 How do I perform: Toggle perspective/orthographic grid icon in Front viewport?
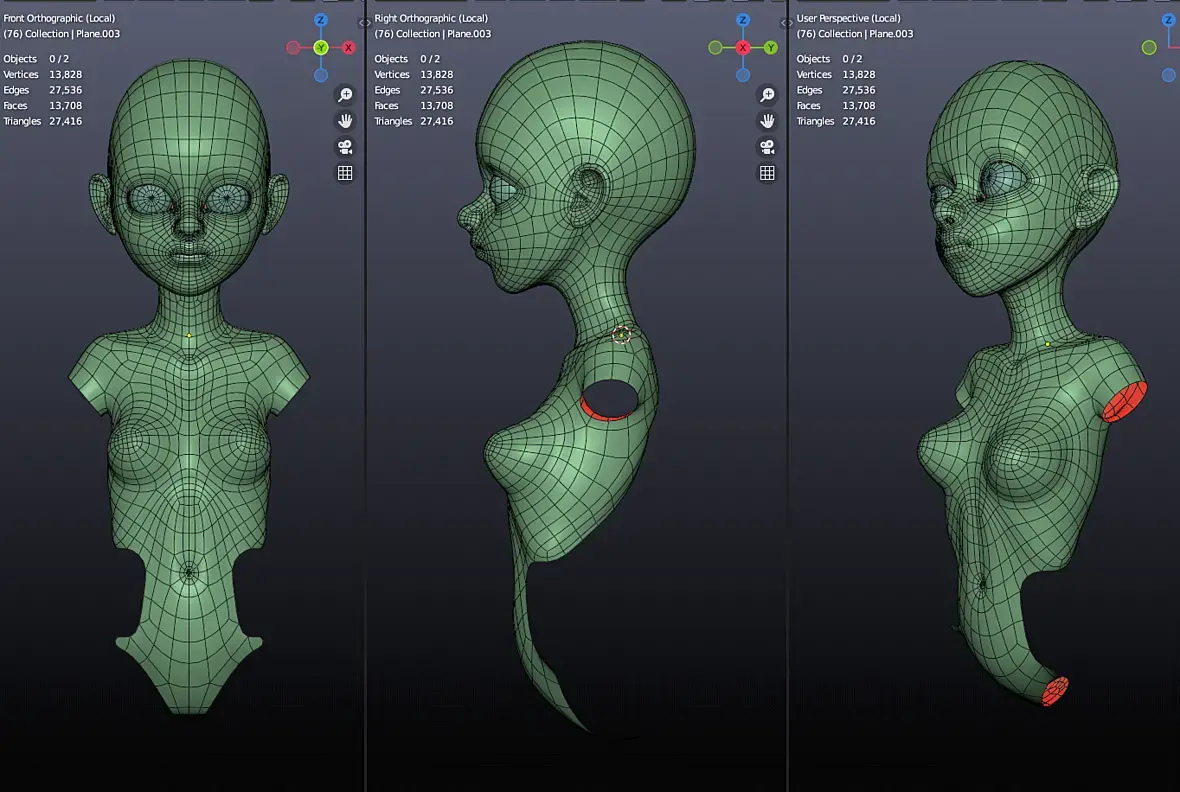click(x=345, y=173)
